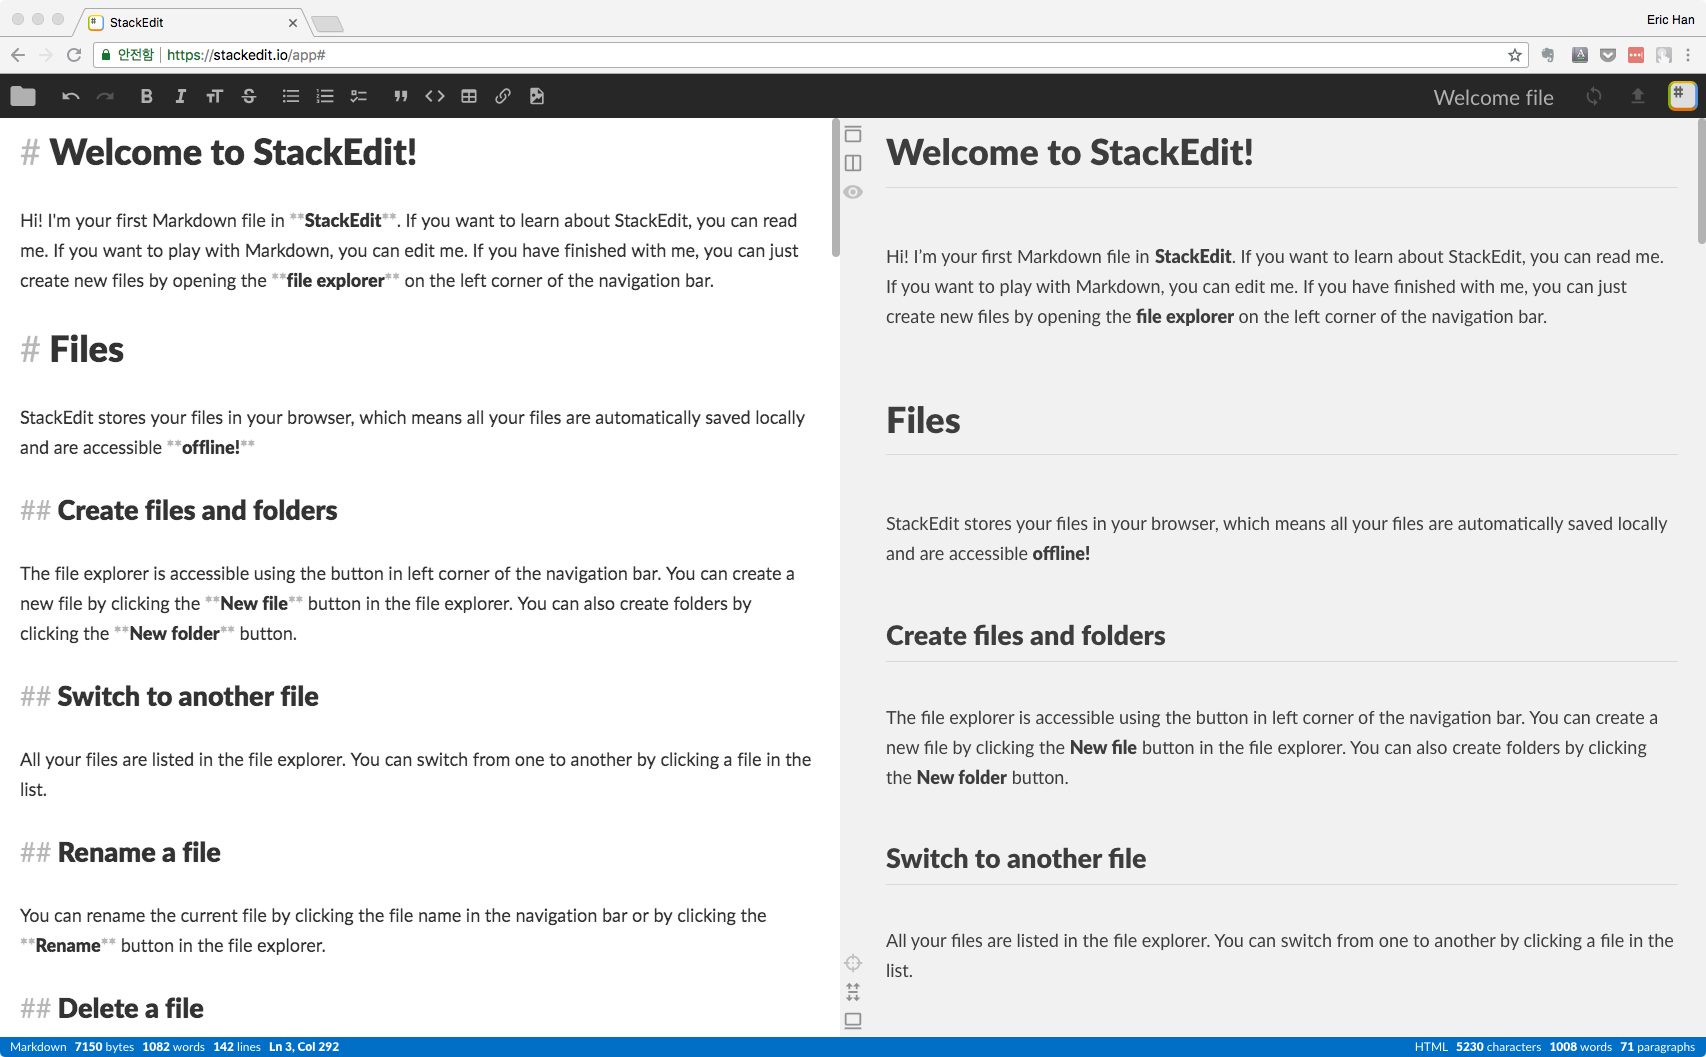Undo the last edit
This screenshot has width=1706, height=1057.
[x=70, y=96]
